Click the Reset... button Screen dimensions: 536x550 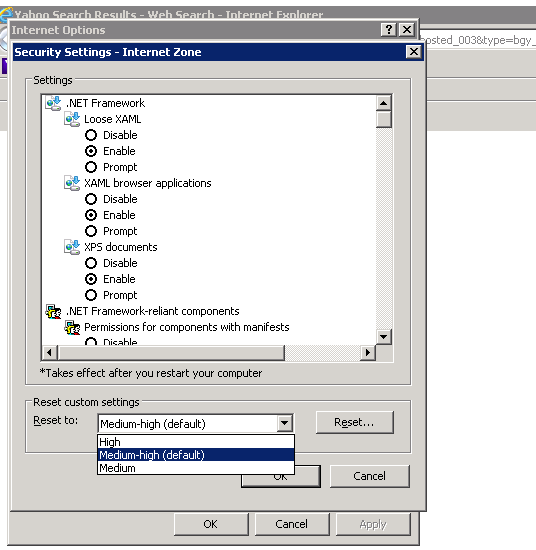(x=355, y=422)
